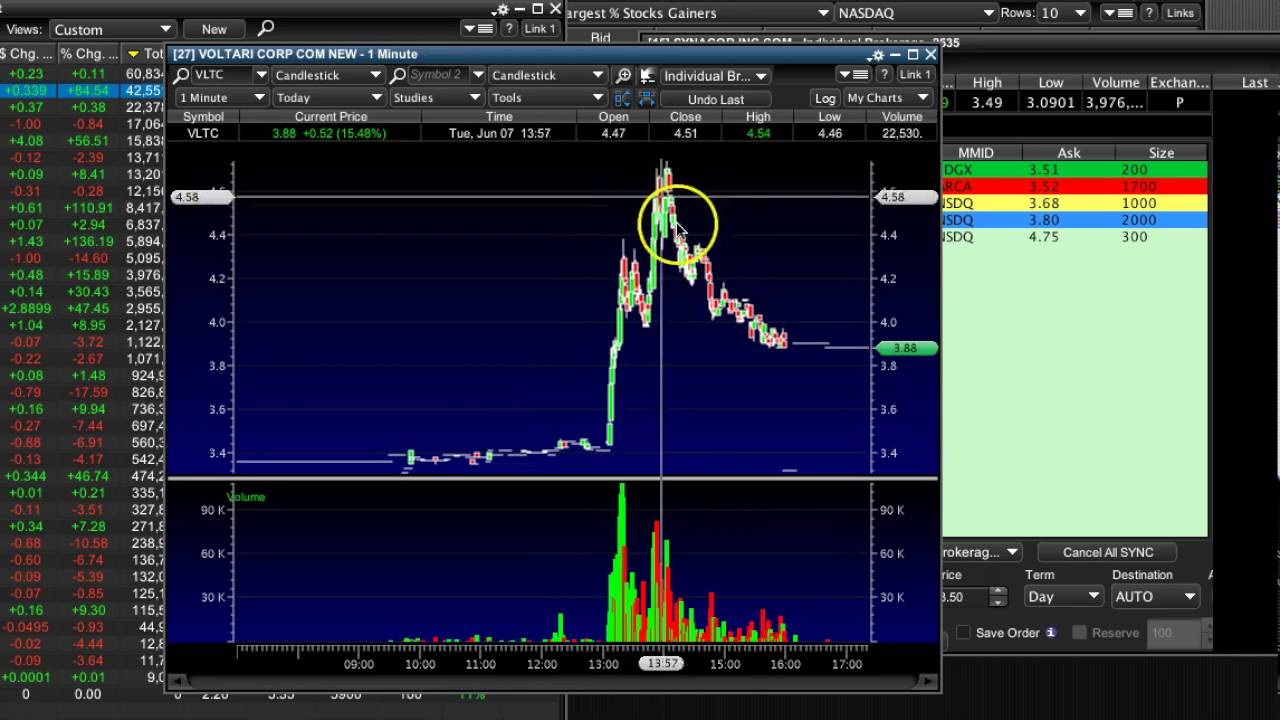Click the symbol search magnifier beside VLTC
Screen dimensions: 1280x720
coord(181,75)
